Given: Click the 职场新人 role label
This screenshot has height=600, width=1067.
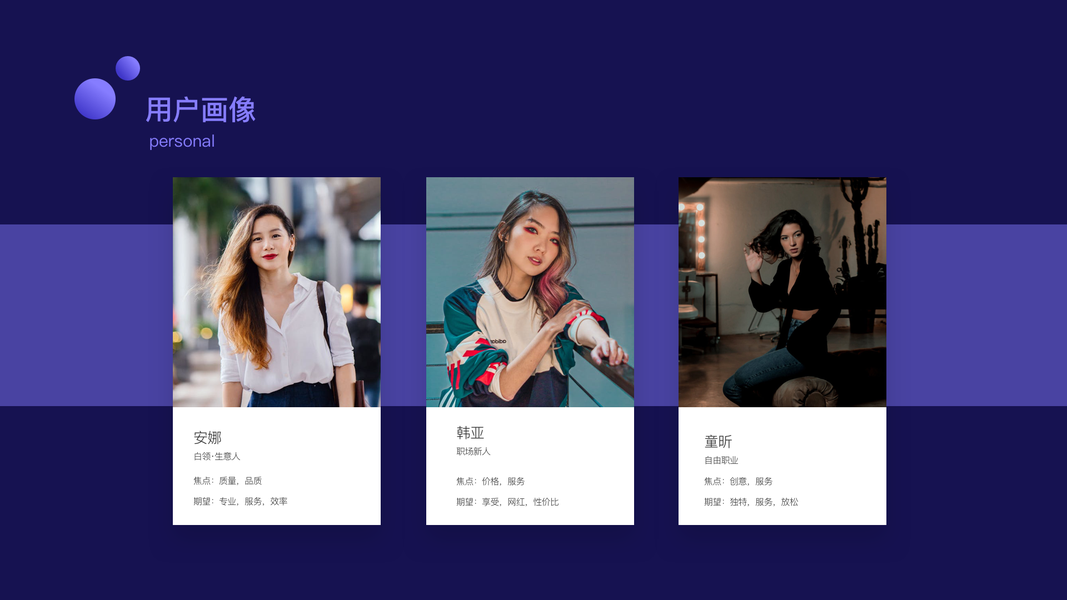Looking at the screenshot, I should (x=473, y=452).
